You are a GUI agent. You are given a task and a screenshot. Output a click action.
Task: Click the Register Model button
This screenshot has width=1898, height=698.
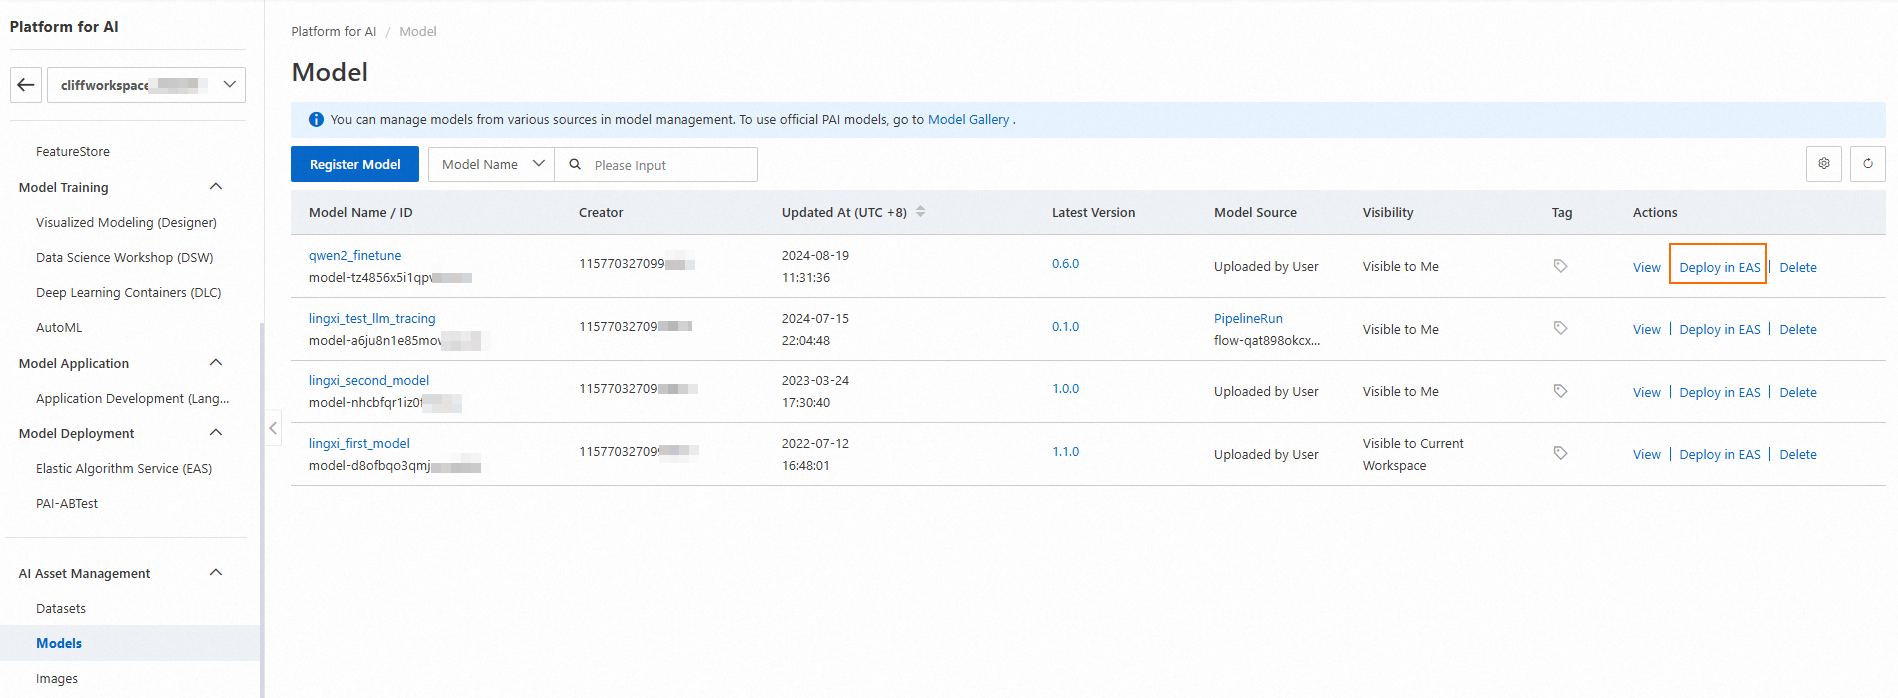pos(355,164)
